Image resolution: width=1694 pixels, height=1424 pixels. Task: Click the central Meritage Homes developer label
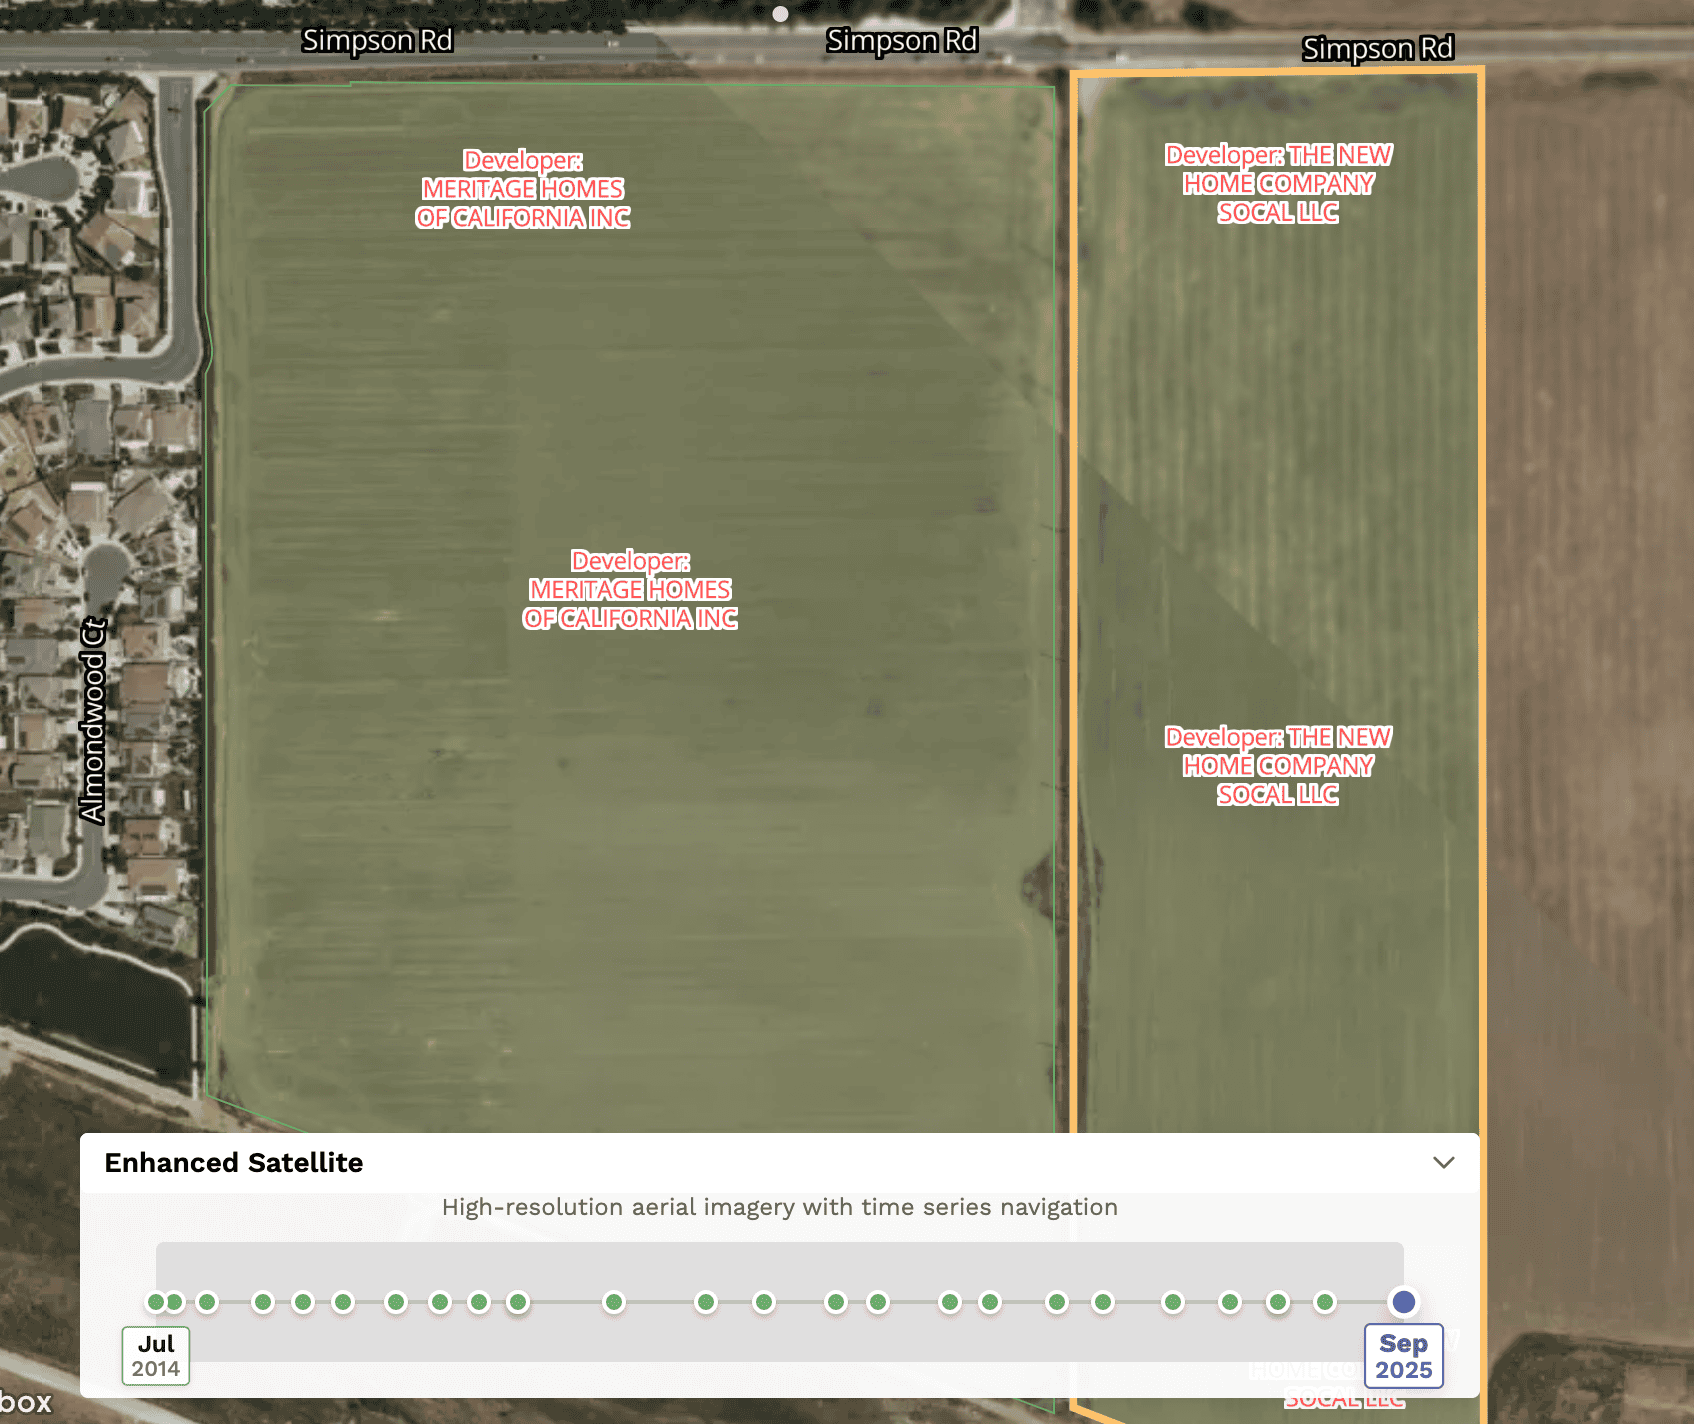[x=630, y=590]
